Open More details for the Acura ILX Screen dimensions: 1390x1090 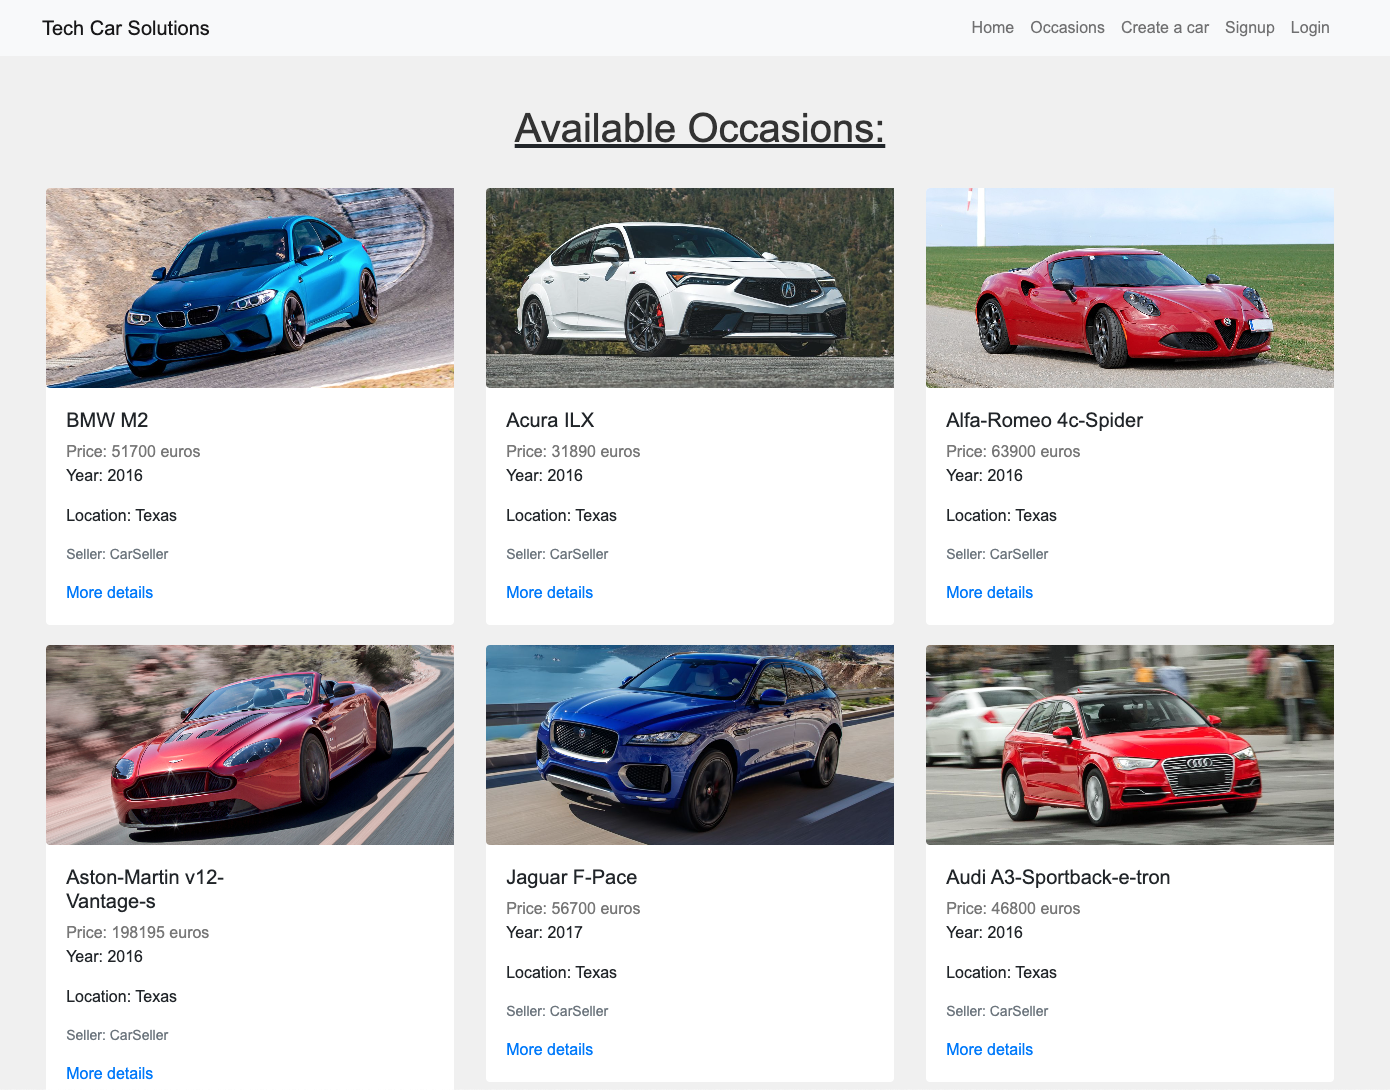click(549, 592)
